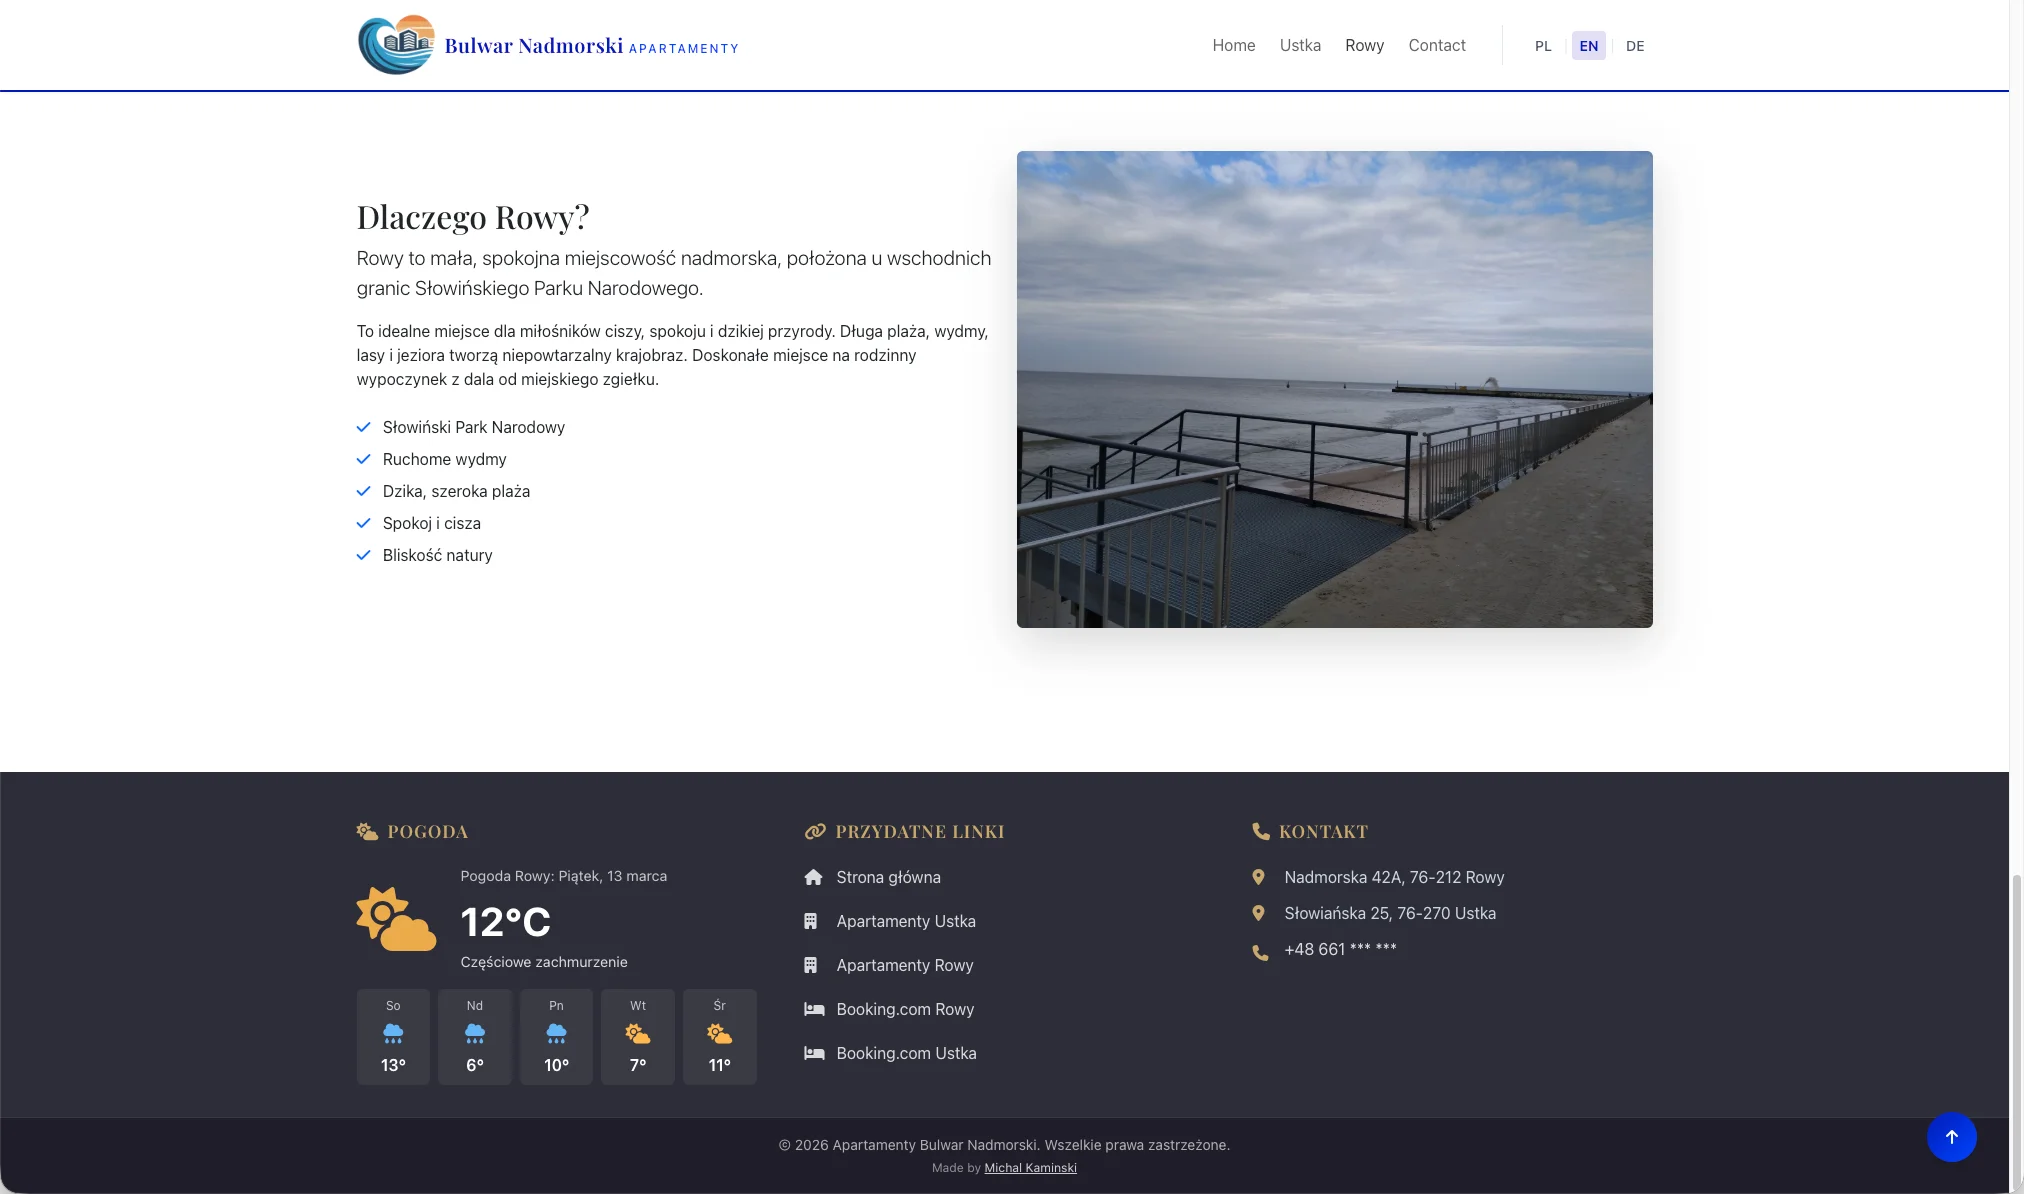Click the sun-cloud current weather icon
This screenshot has width=2024, height=1194.
pyautogui.click(x=396, y=919)
